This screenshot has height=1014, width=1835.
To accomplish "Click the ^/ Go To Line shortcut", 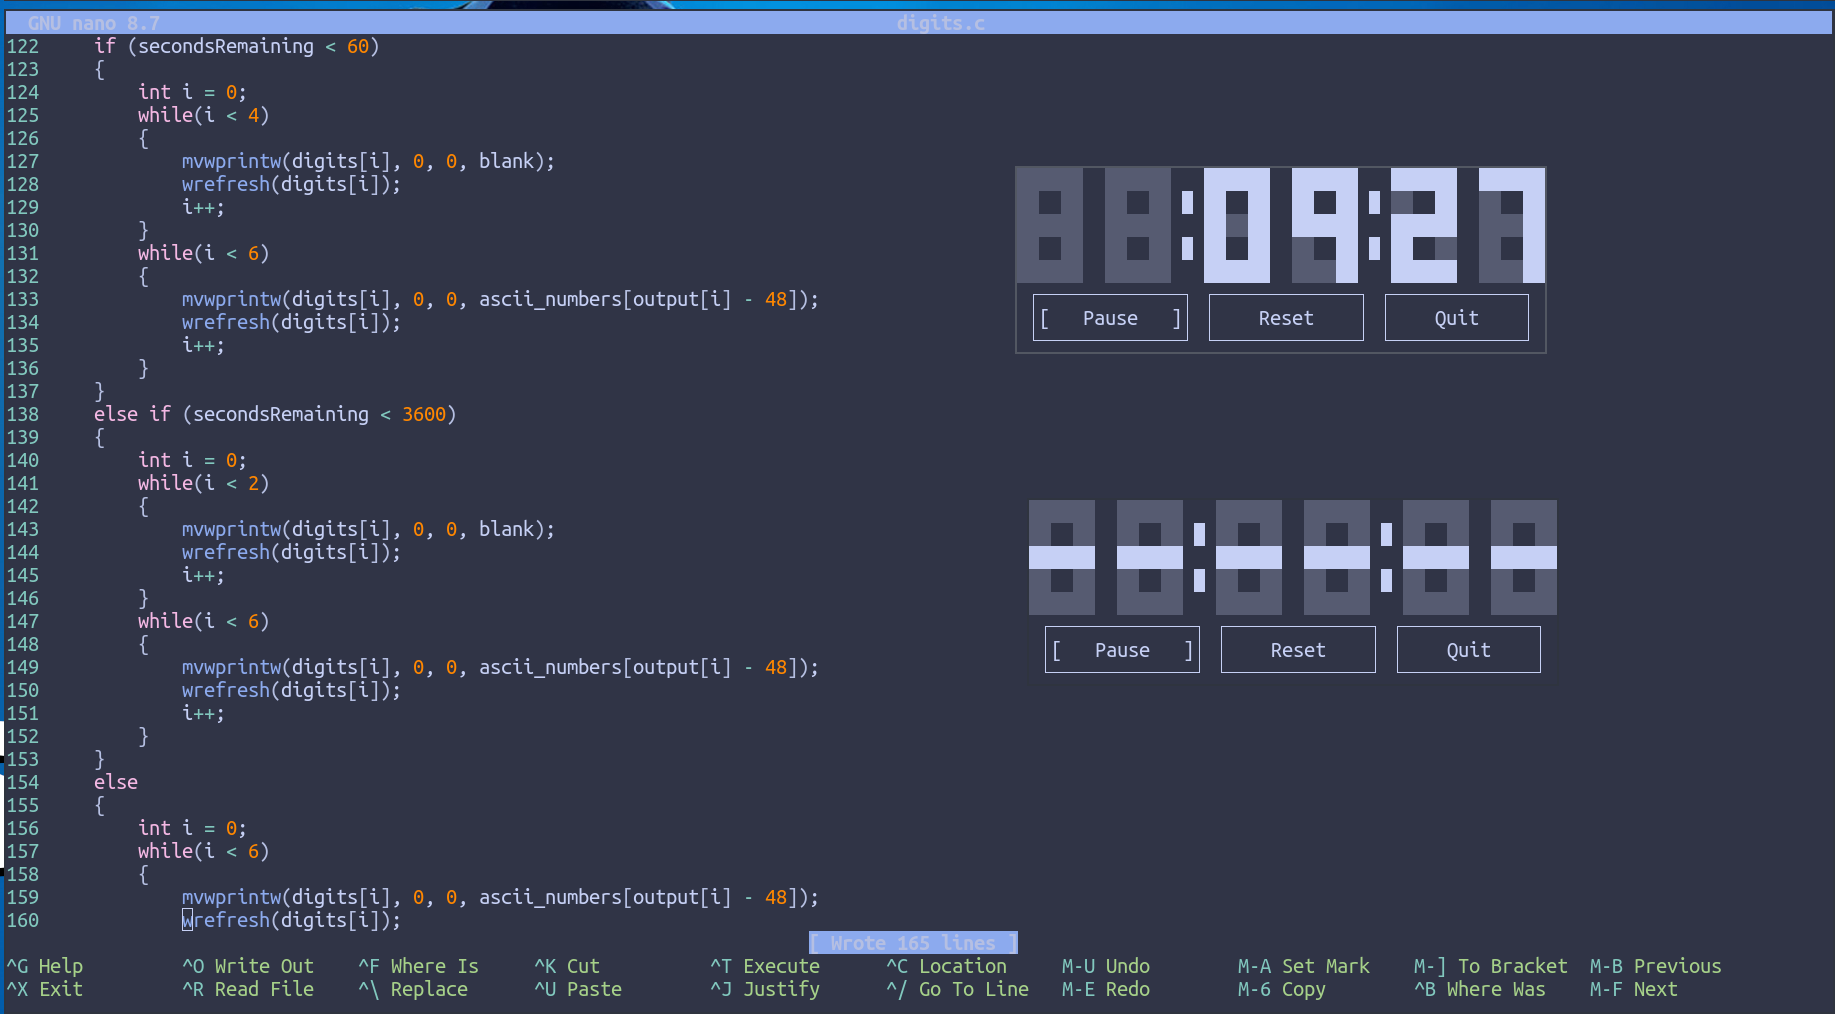I will (958, 989).
